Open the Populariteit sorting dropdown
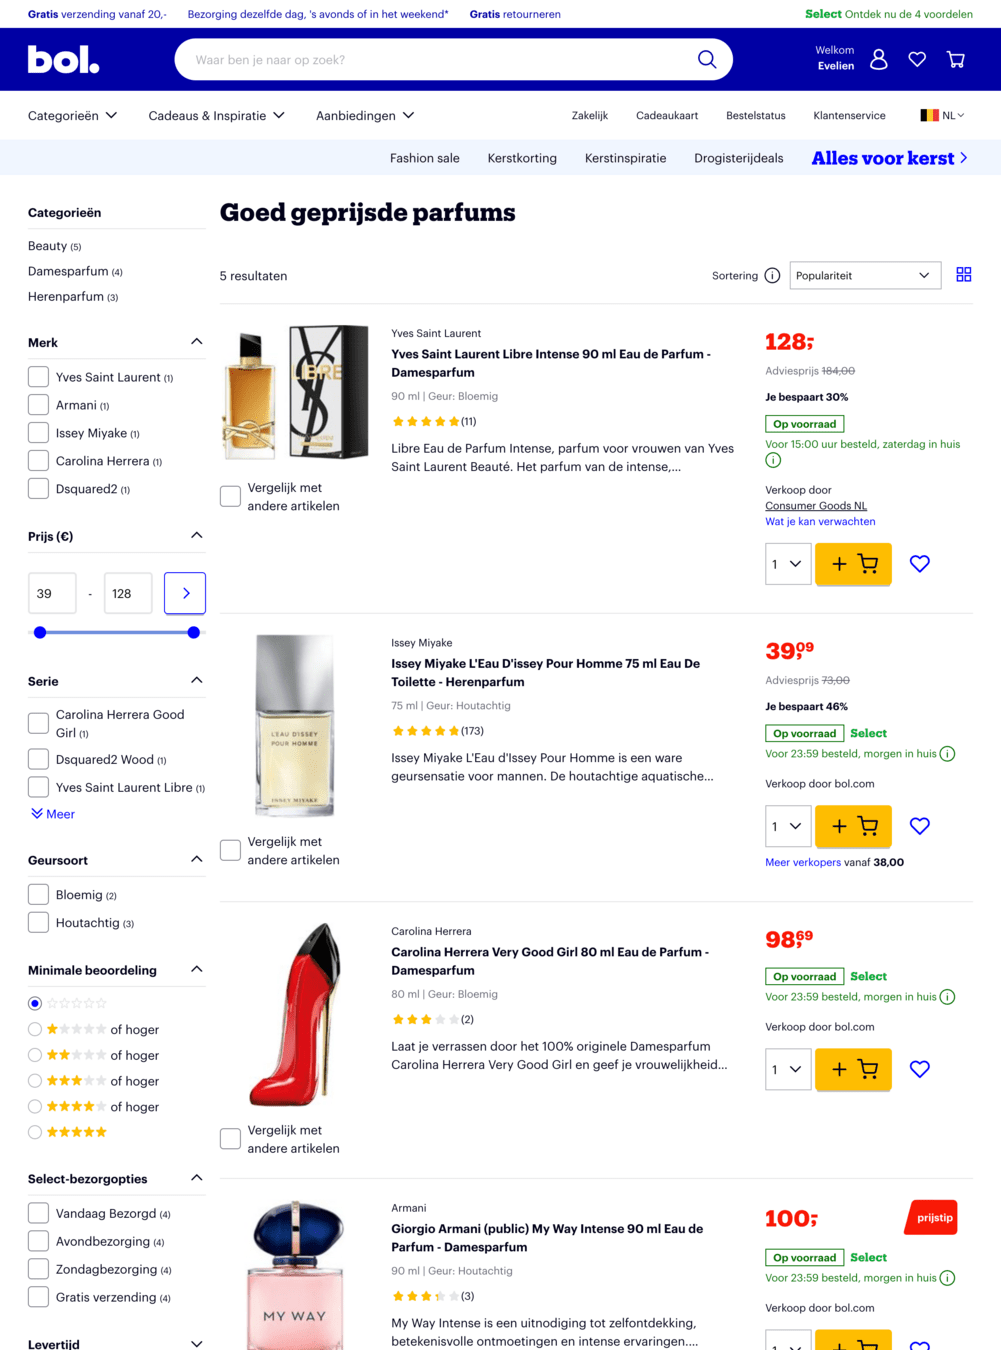The height and width of the screenshot is (1350, 1001). [864, 276]
